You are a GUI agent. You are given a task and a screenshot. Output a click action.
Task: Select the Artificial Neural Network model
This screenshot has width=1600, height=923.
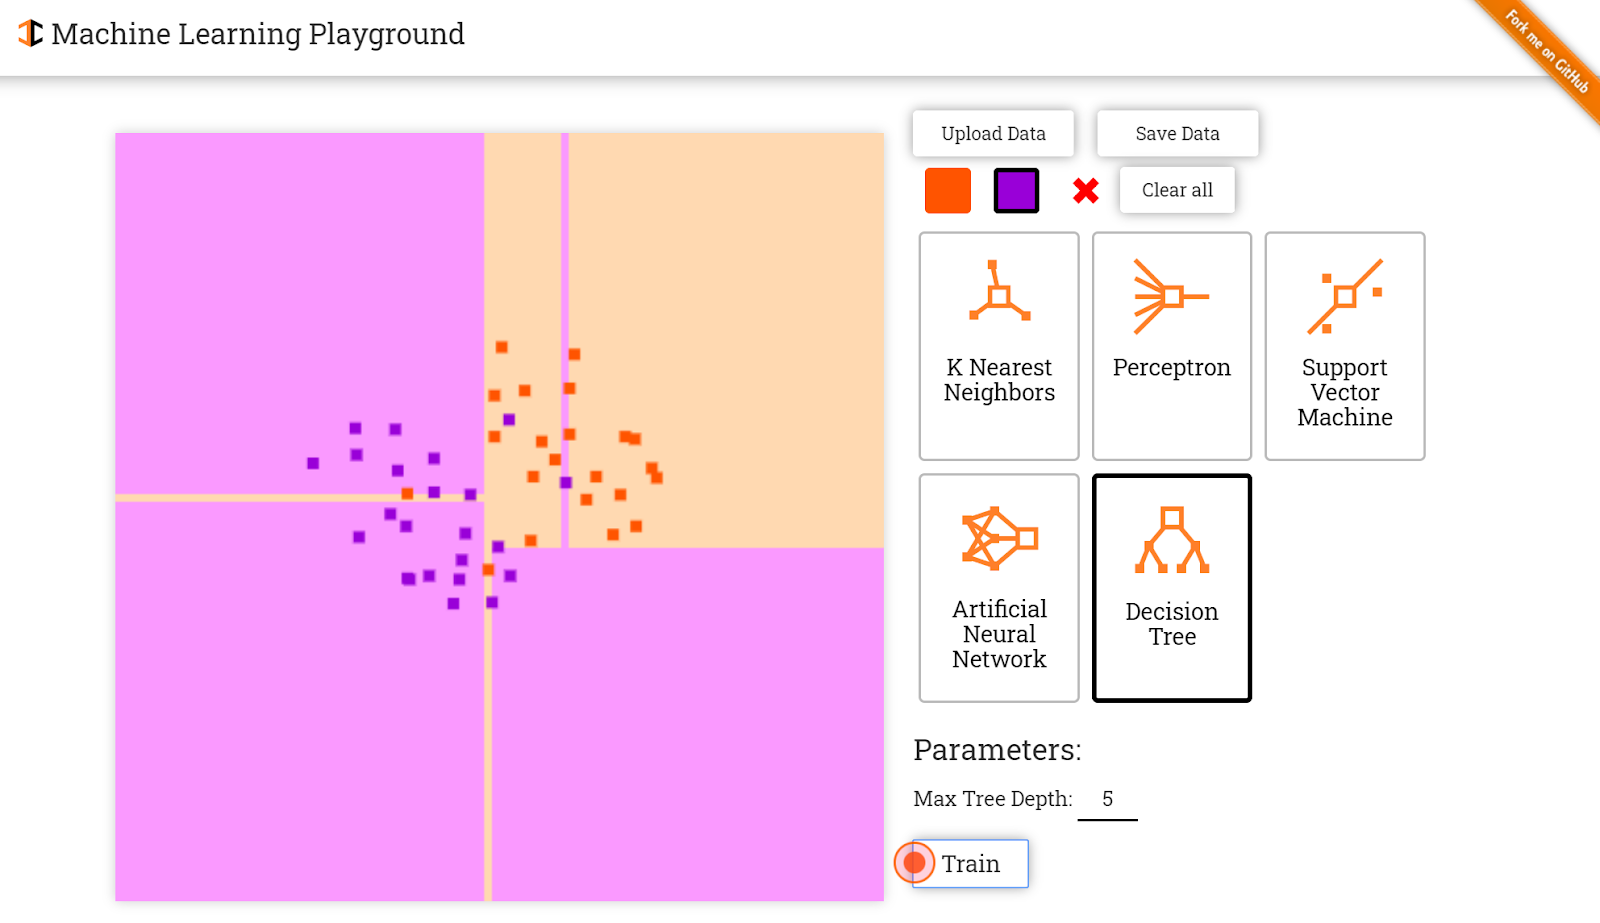click(997, 587)
